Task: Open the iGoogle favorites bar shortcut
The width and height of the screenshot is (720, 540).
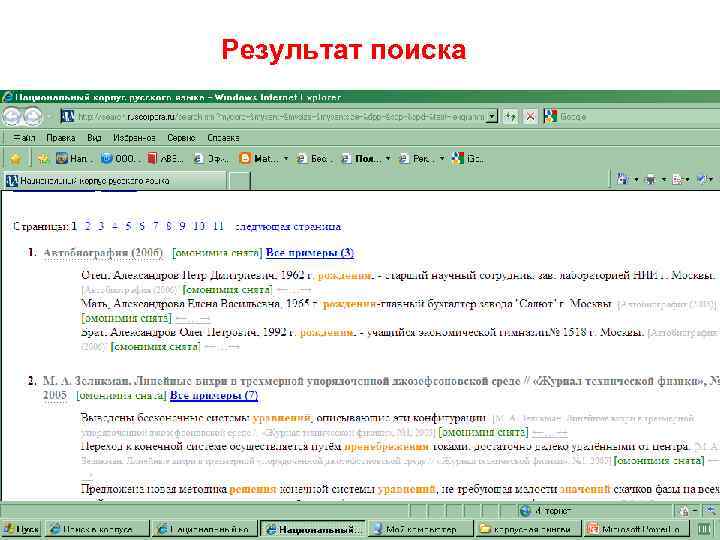Action: tap(467, 159)
